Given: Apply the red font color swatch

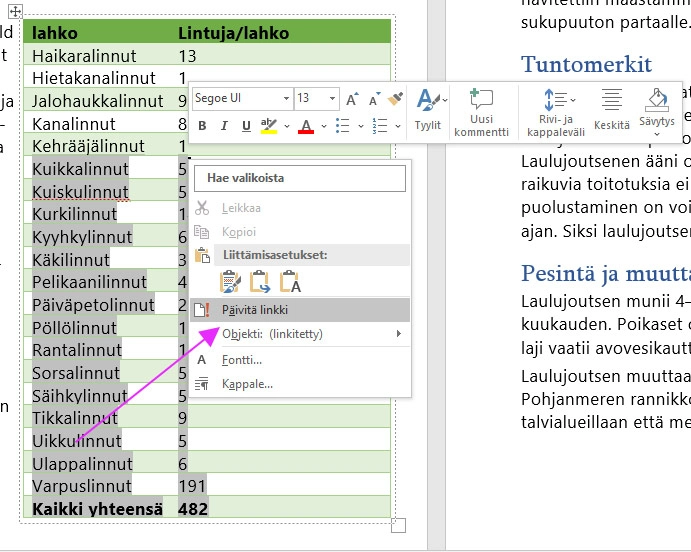Looking at the screenshot, I should point(306,126).
